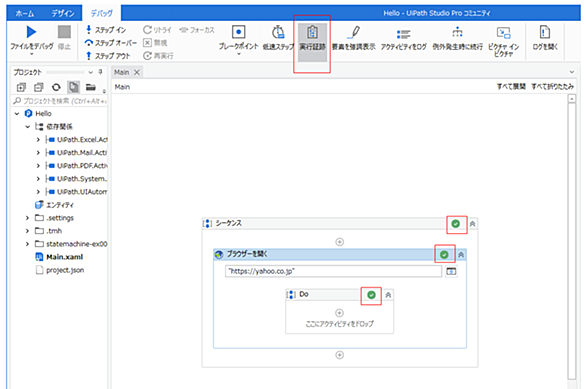Image resolution: width=586 pixels, height=389 pixels.
Task: Switch to the ホーム tab
Action: [25, 13]
